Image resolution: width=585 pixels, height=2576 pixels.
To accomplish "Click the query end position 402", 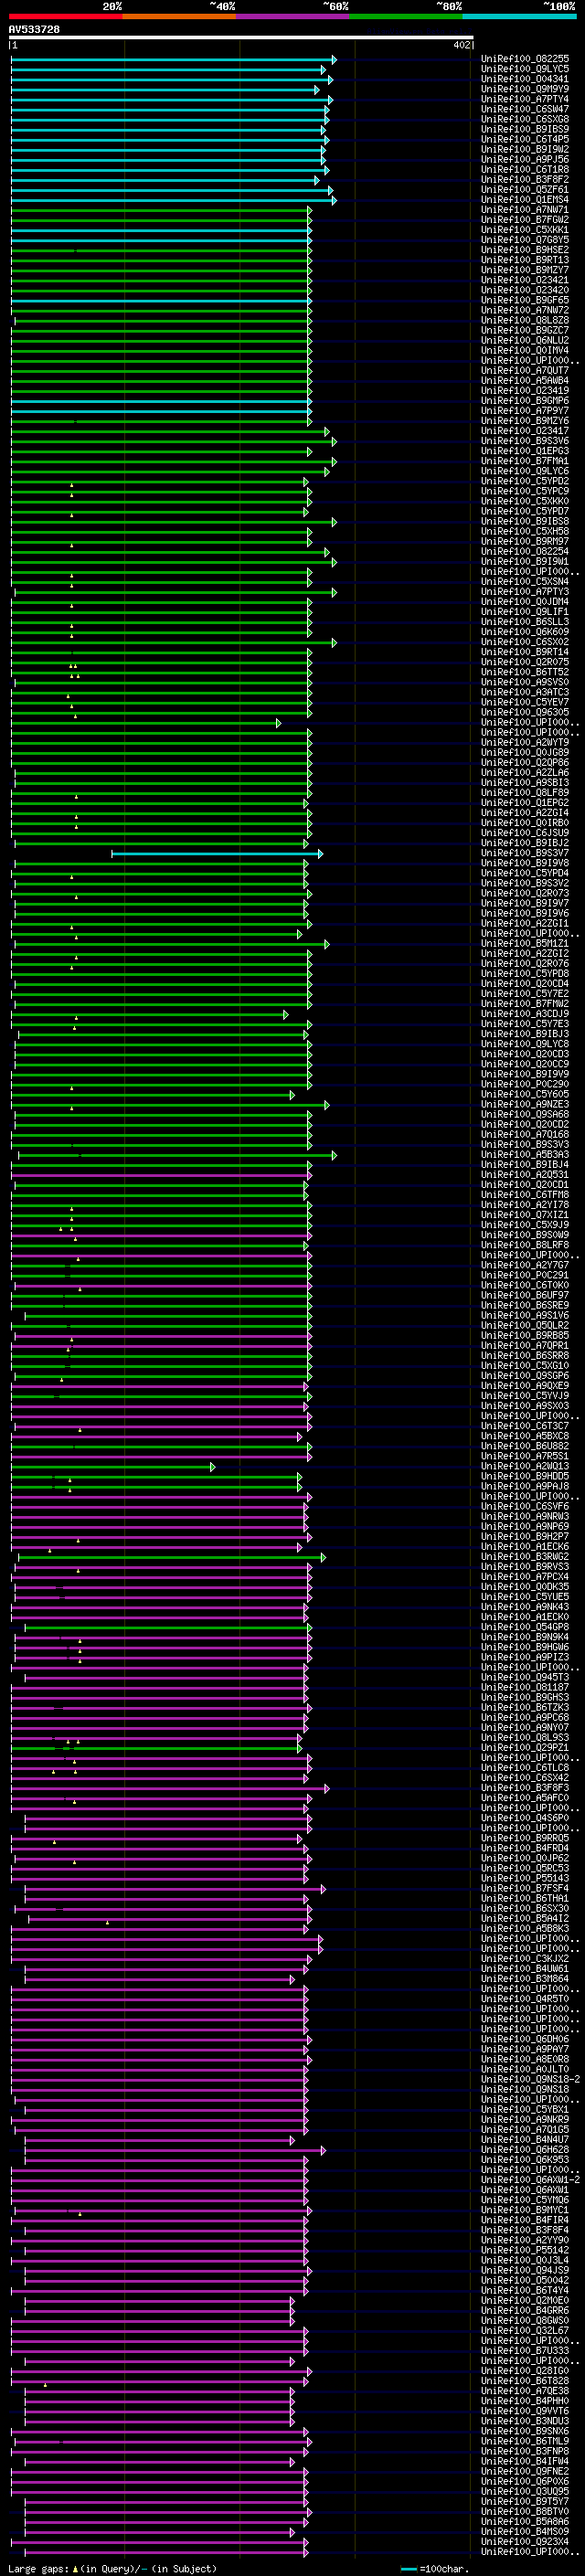I will point(461,45).
